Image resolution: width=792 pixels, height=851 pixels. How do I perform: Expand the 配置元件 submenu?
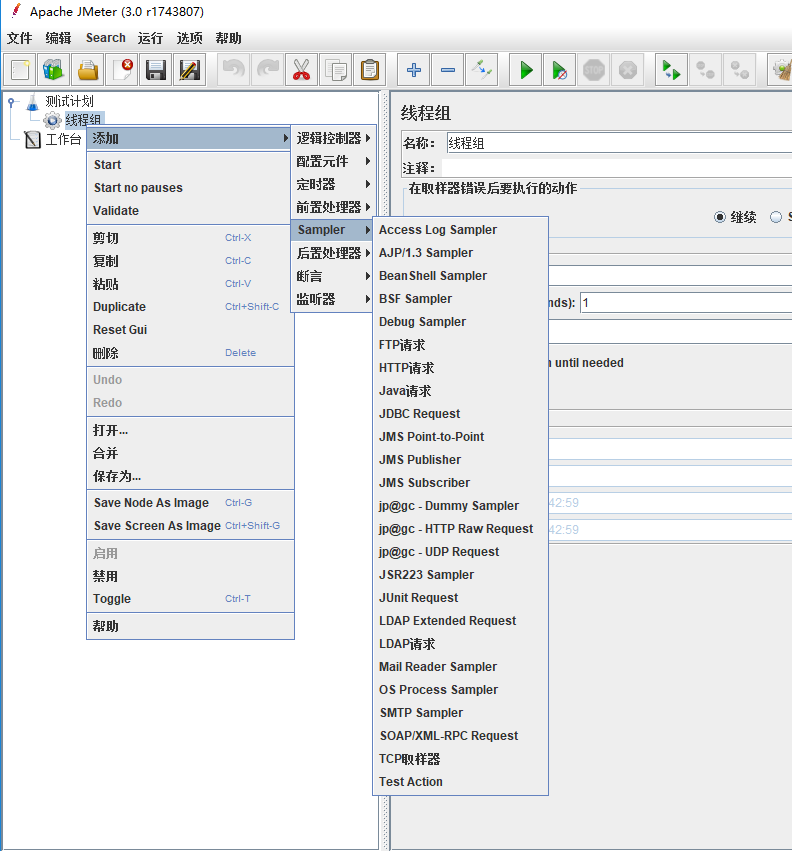[333, 161]
